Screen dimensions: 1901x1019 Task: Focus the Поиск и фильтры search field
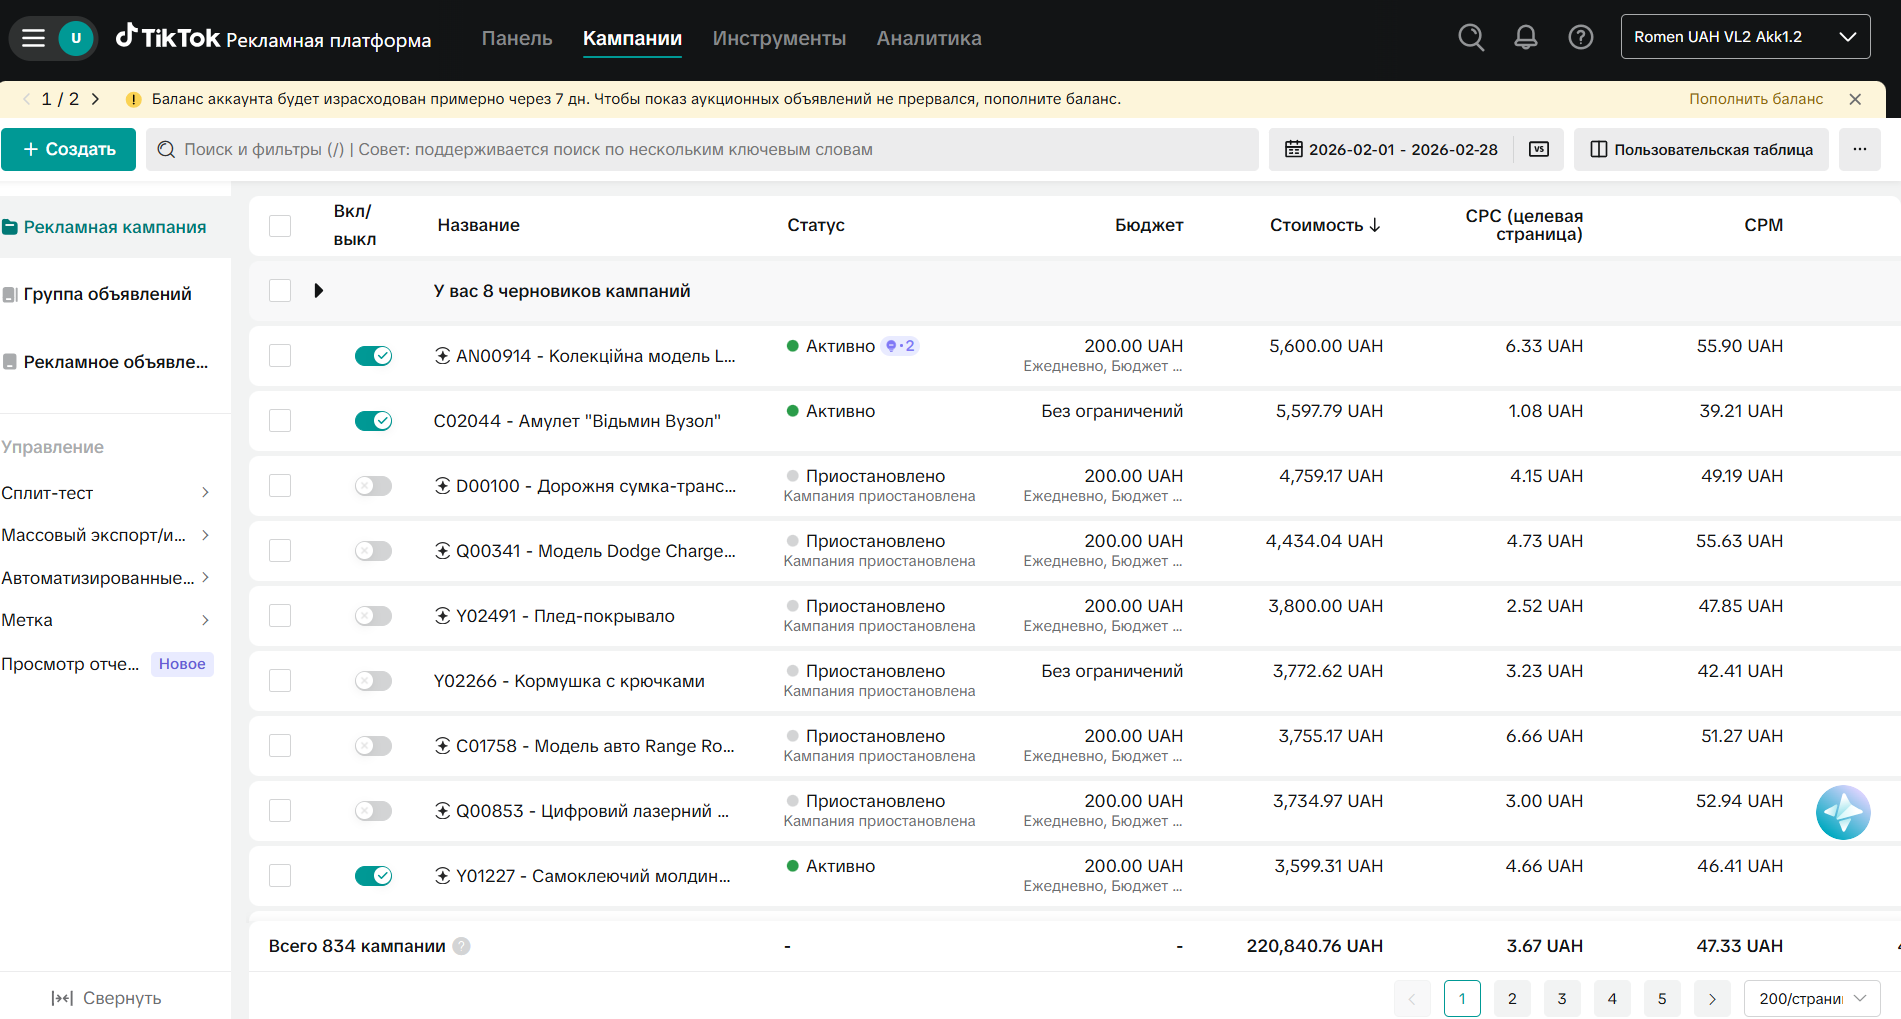pos(702,149)
